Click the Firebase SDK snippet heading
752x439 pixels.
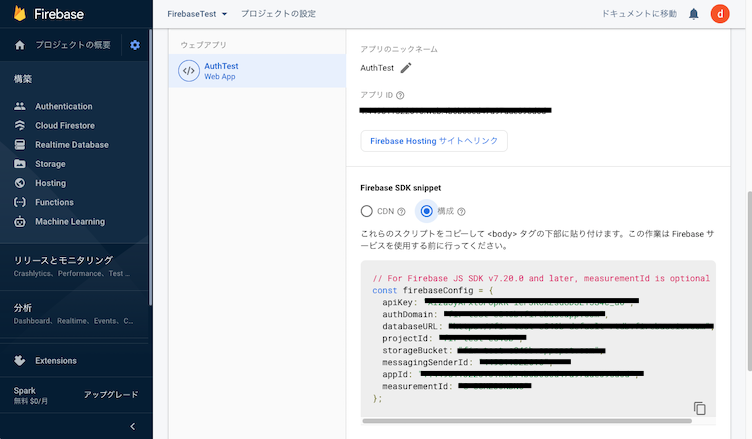400,188
